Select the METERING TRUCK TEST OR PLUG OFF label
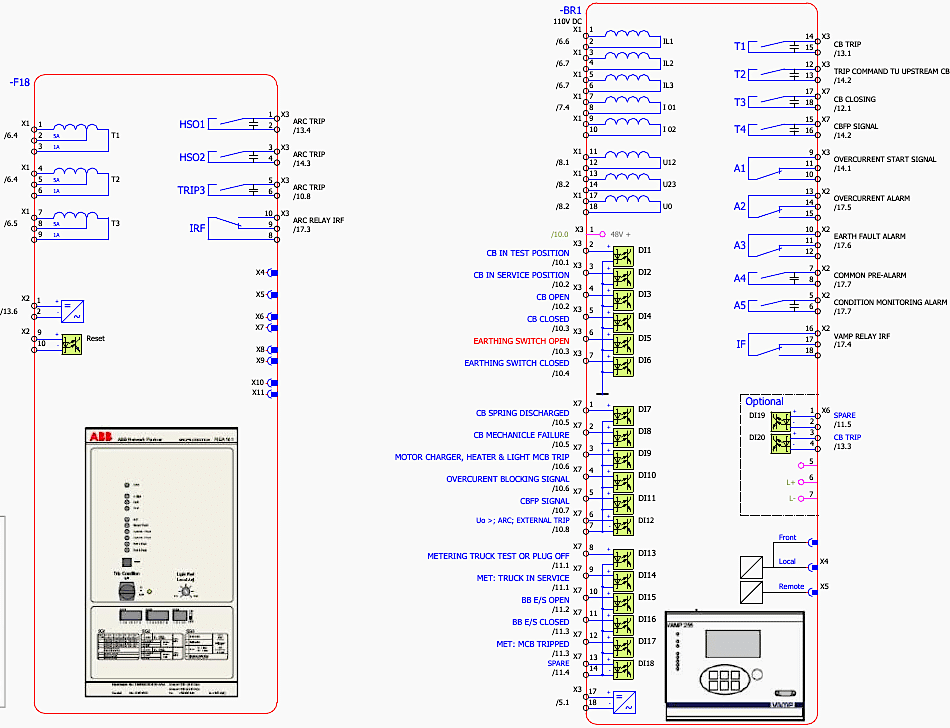The height and width of the screenshot is (728, 950). click(498, 556)
